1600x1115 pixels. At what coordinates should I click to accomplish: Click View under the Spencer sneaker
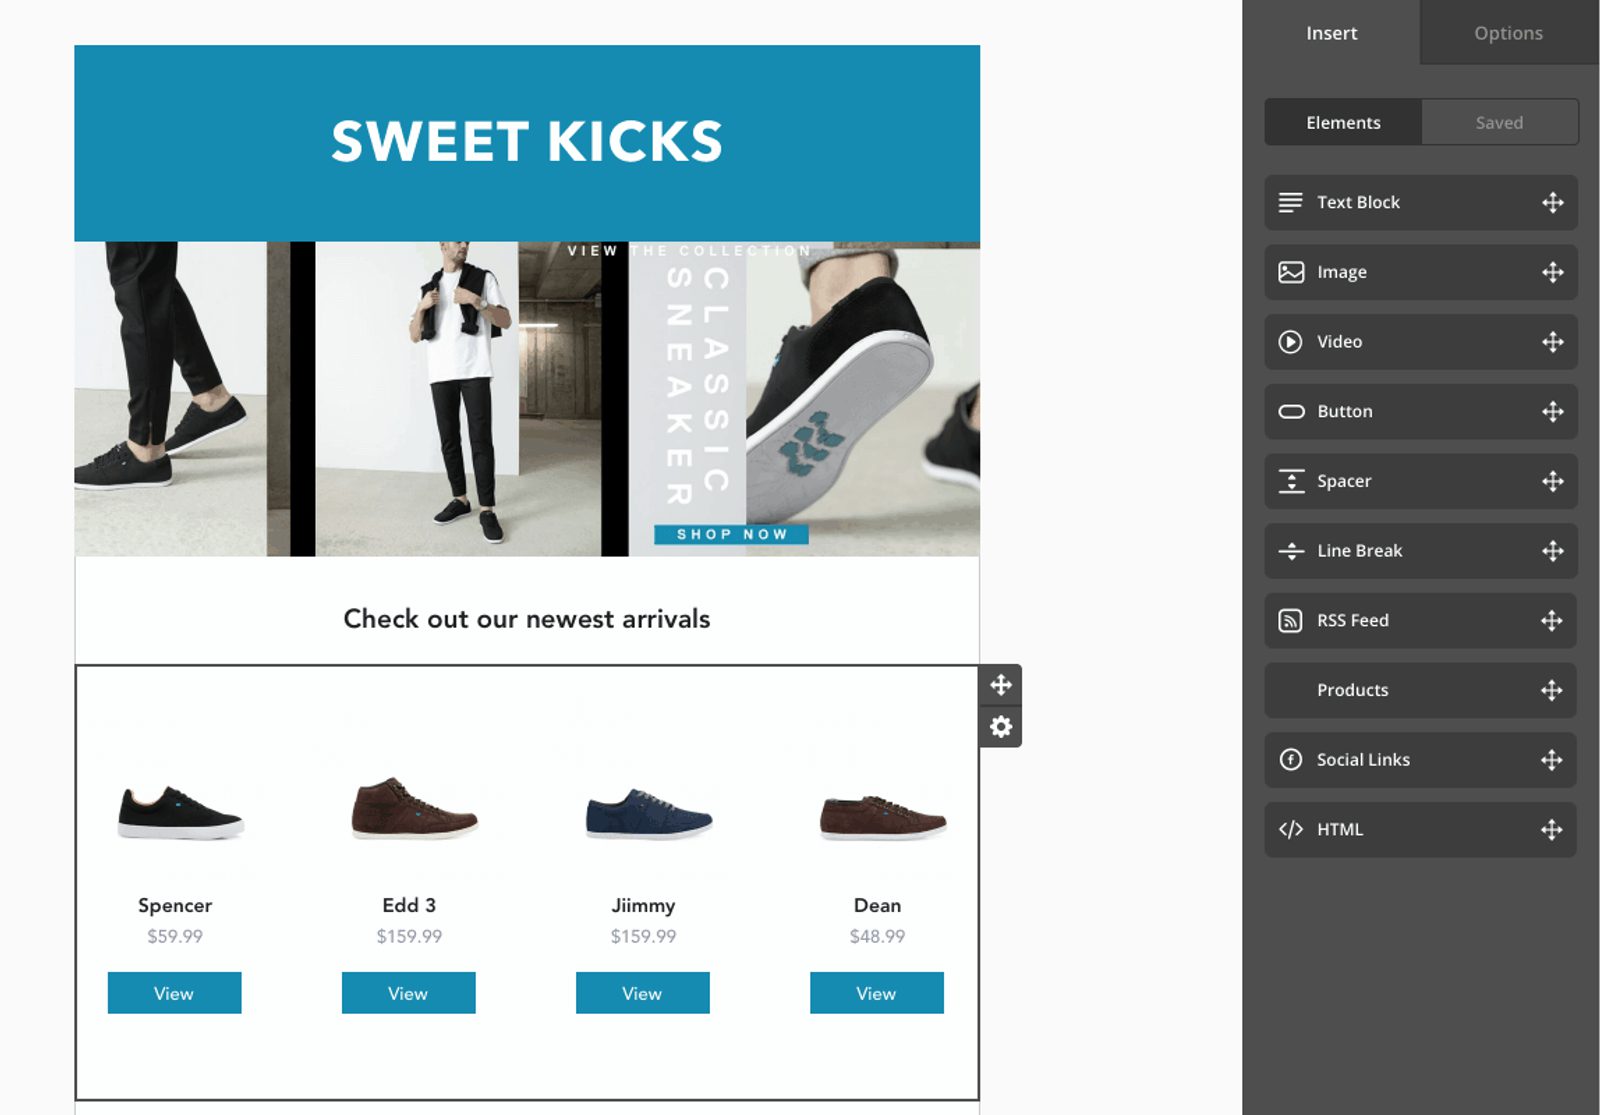point(174,993)
